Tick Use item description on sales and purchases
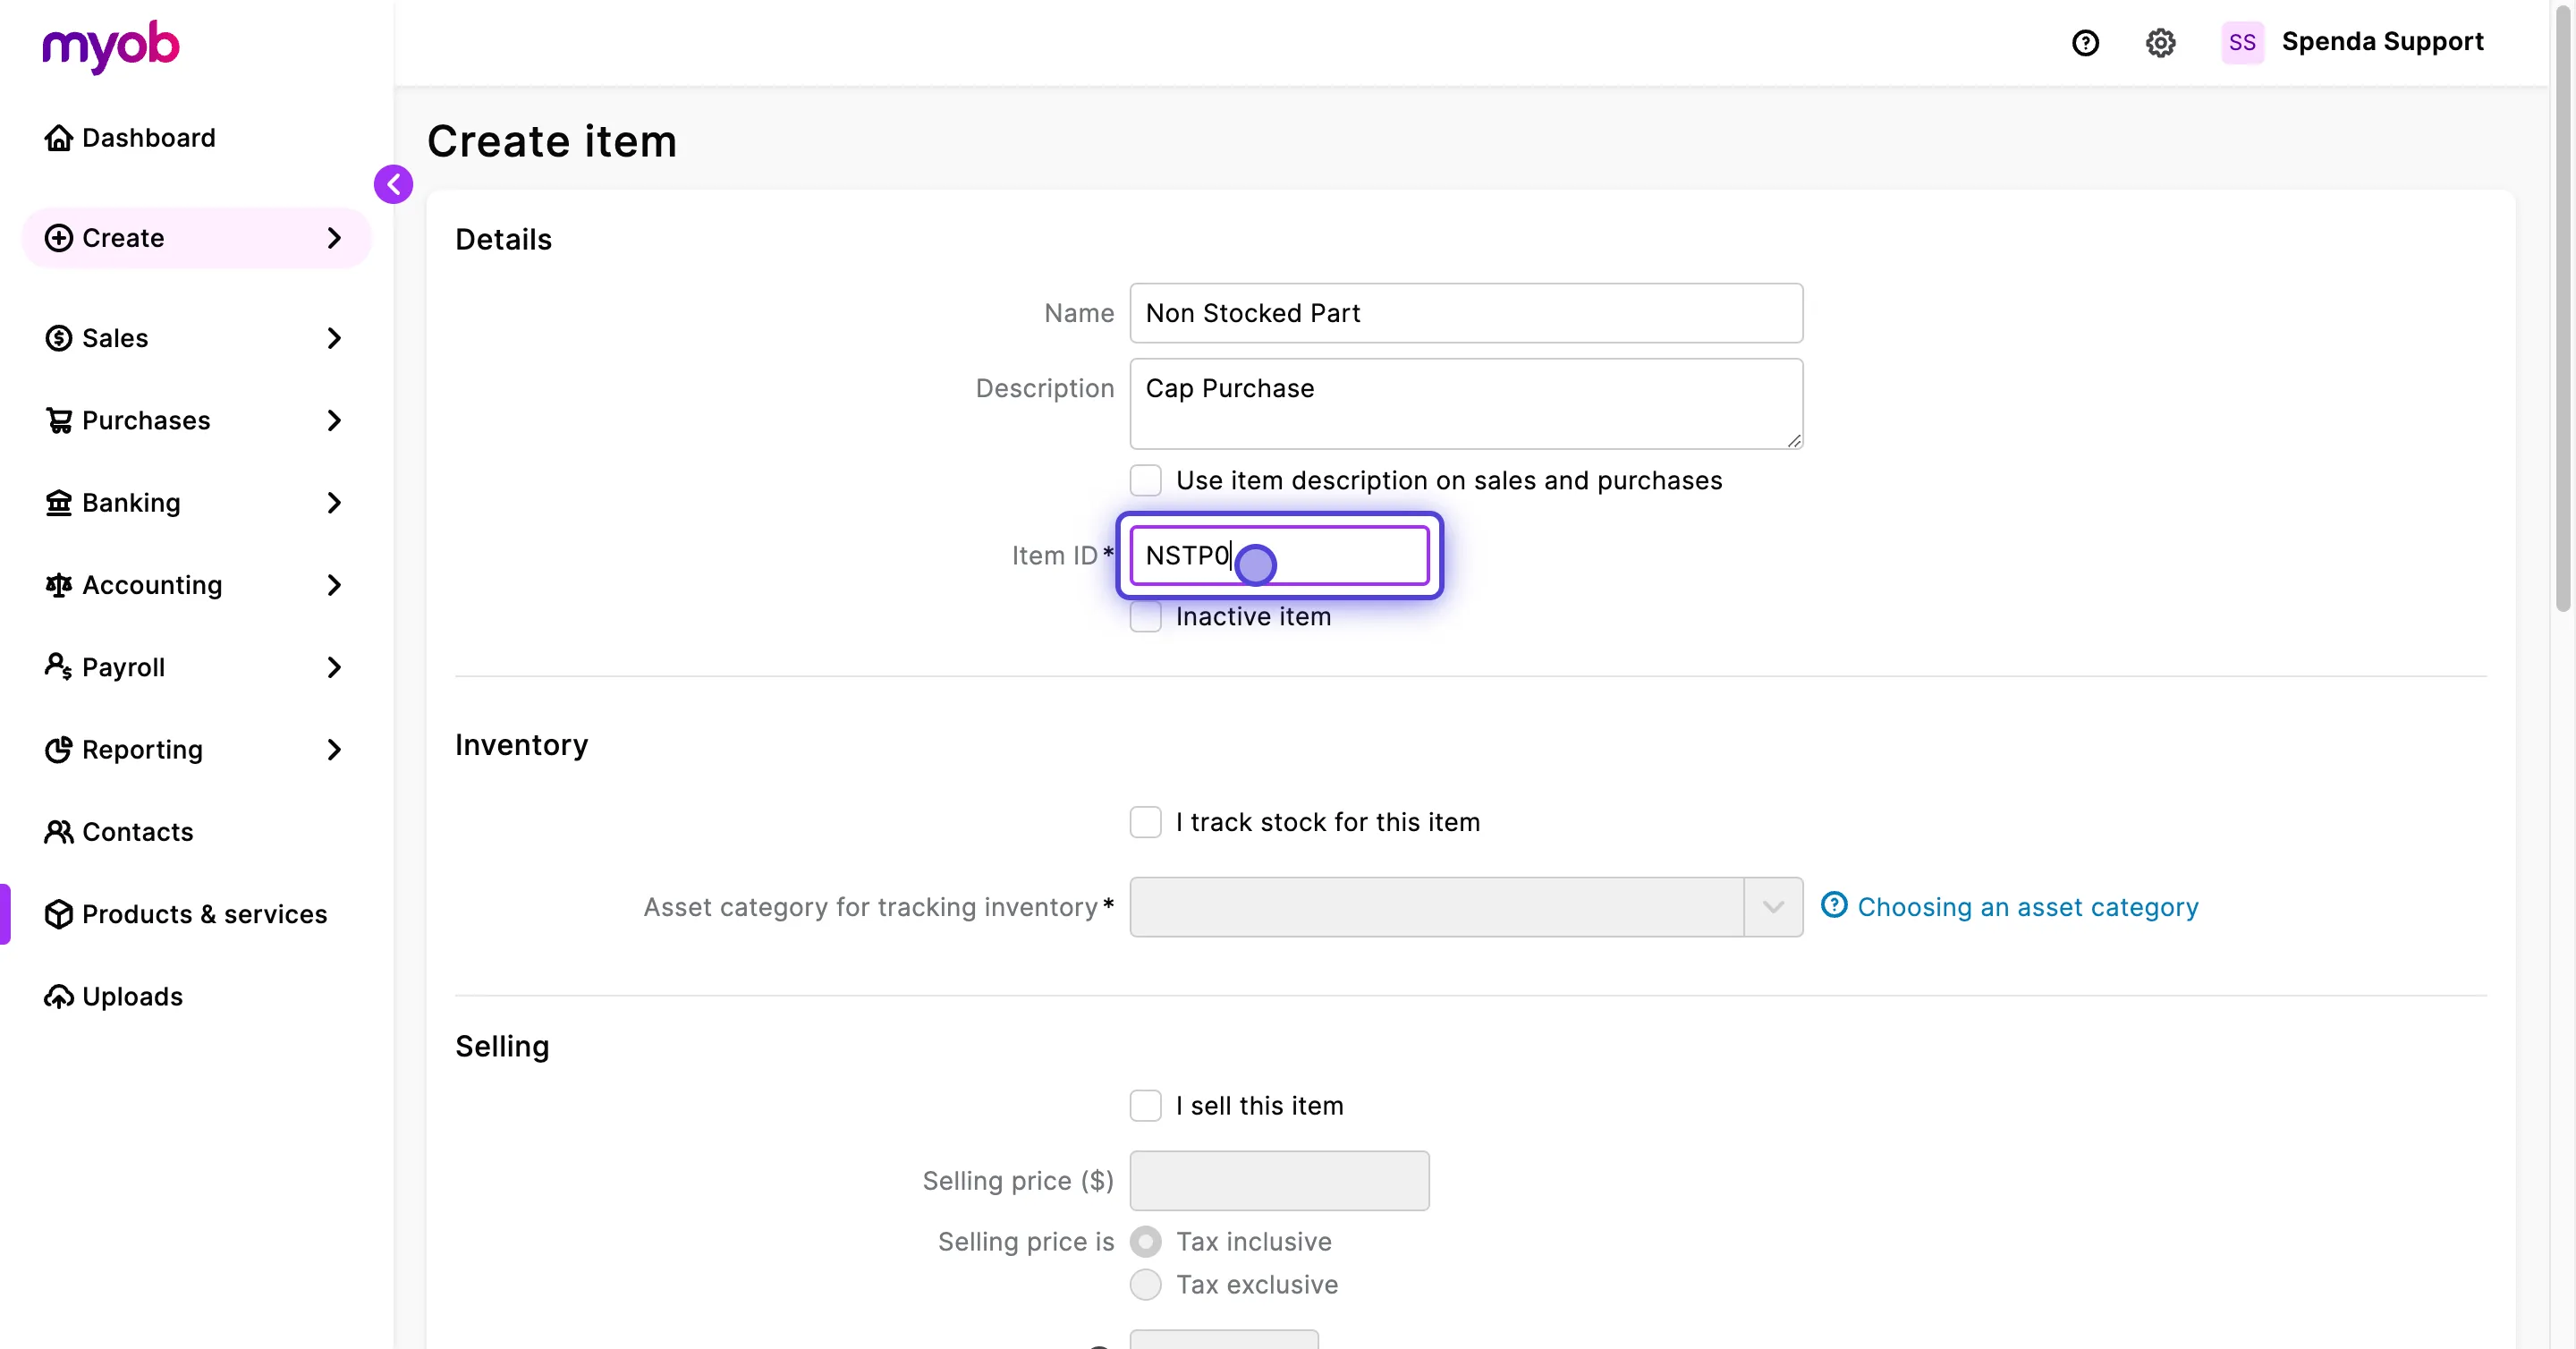The width and height of the screenshot is (2576, 1349). click(1146, 481)
